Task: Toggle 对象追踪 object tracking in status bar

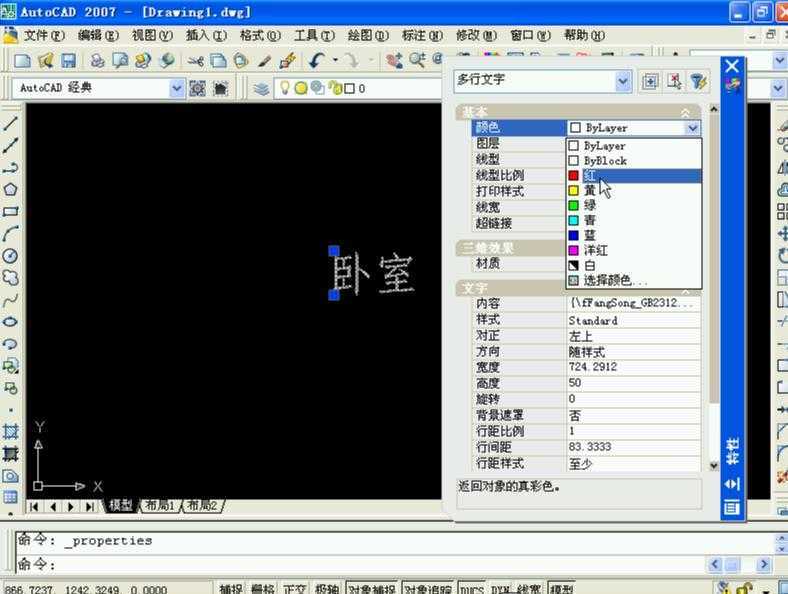Action: click(428, 588)
